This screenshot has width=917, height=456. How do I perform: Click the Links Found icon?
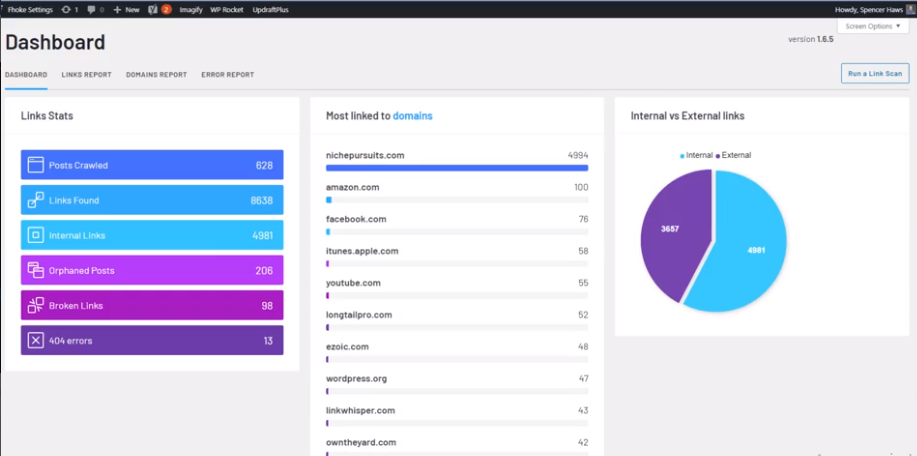pos(36,200)
